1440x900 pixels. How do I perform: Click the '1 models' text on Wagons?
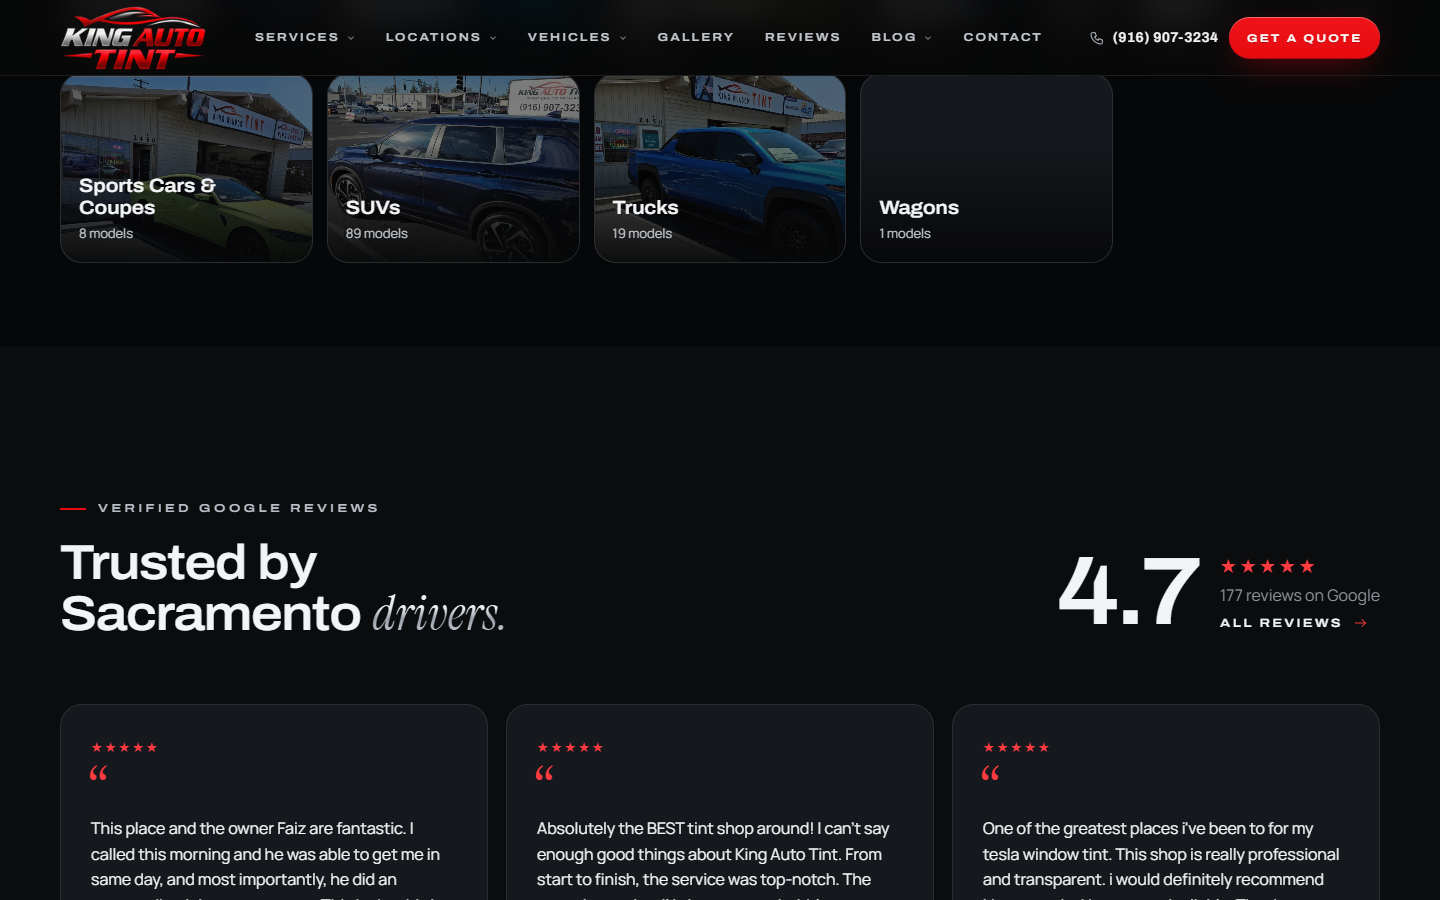click(905, 233)
